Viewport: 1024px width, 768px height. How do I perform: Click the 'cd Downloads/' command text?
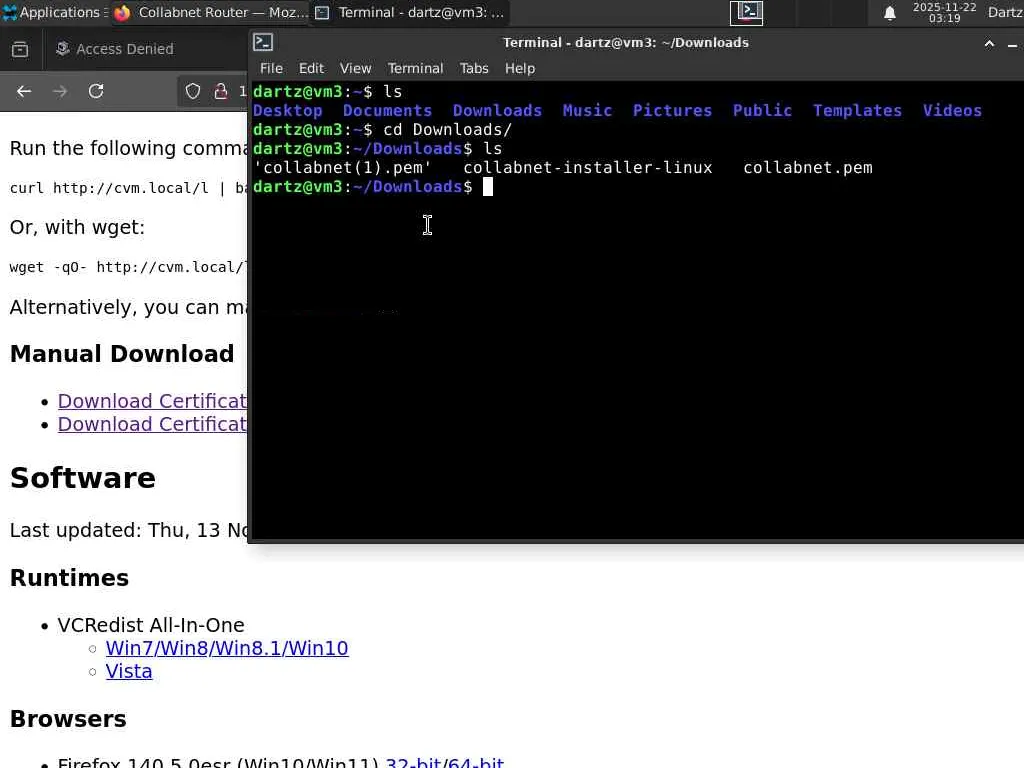point(447,130)
